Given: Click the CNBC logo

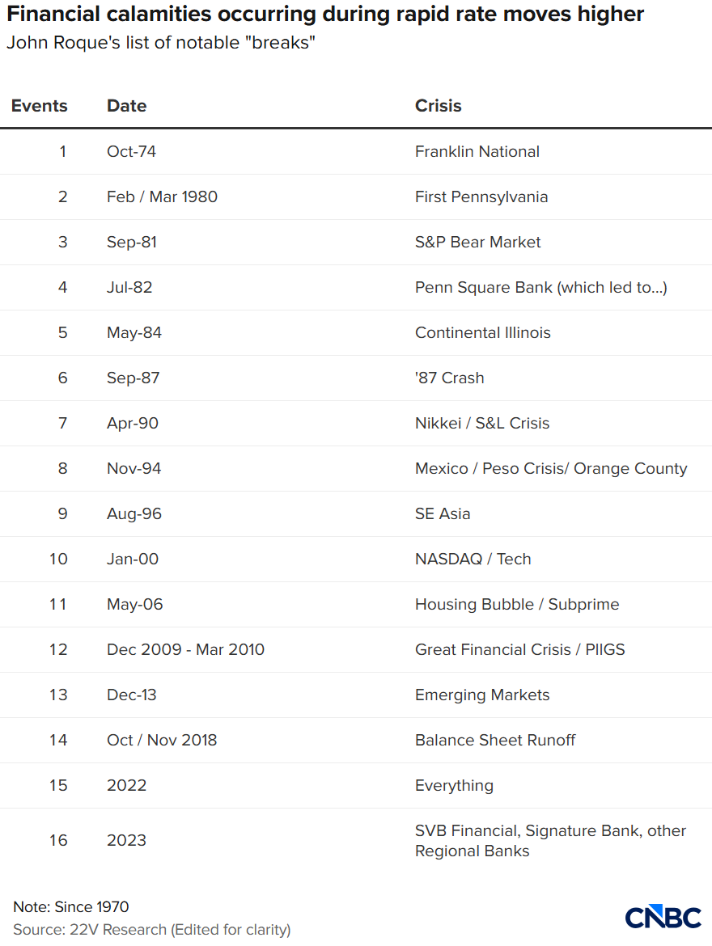Looking at the screenshot, I should [663, 918].
